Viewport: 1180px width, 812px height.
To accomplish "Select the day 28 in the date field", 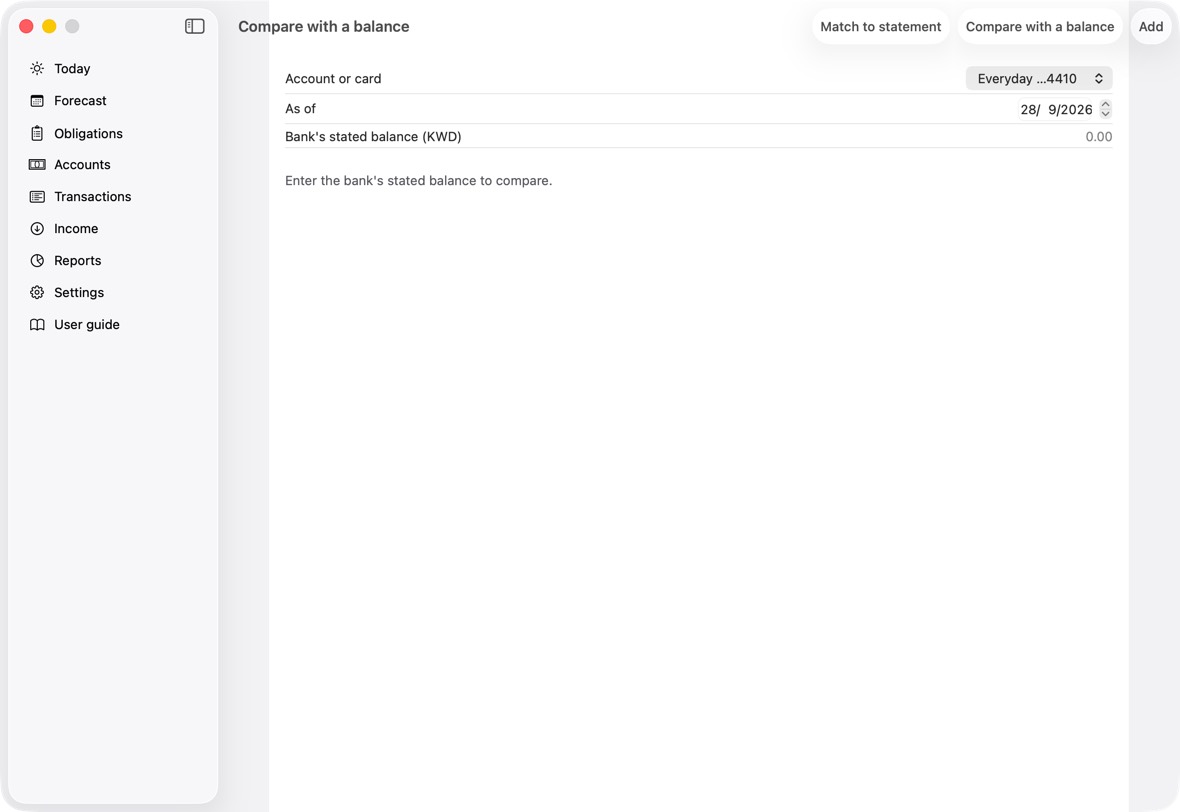I will 1029,110.
